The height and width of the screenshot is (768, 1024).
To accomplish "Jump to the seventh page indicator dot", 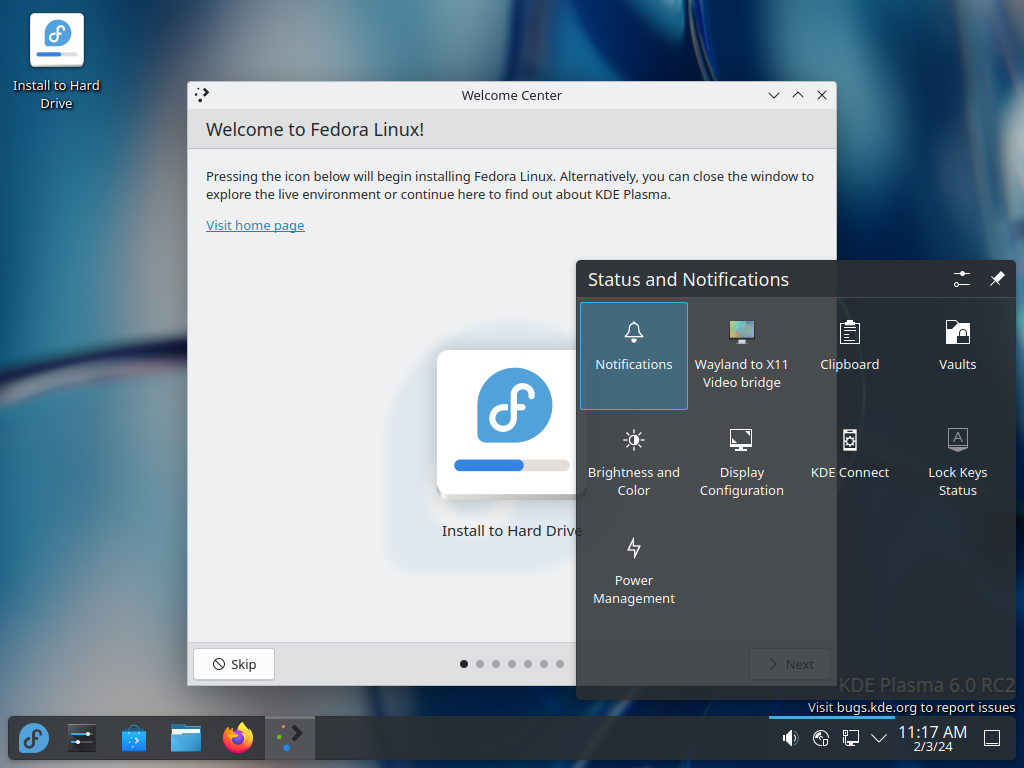I will (560, 664).
